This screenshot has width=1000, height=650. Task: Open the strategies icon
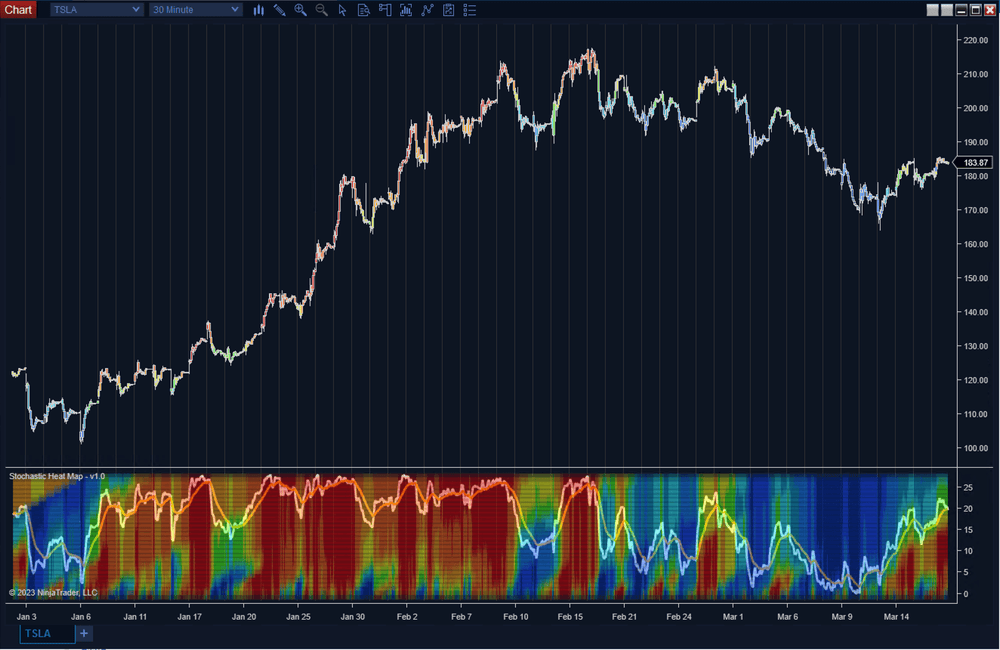pyautogui.click(x=448, y=10)
